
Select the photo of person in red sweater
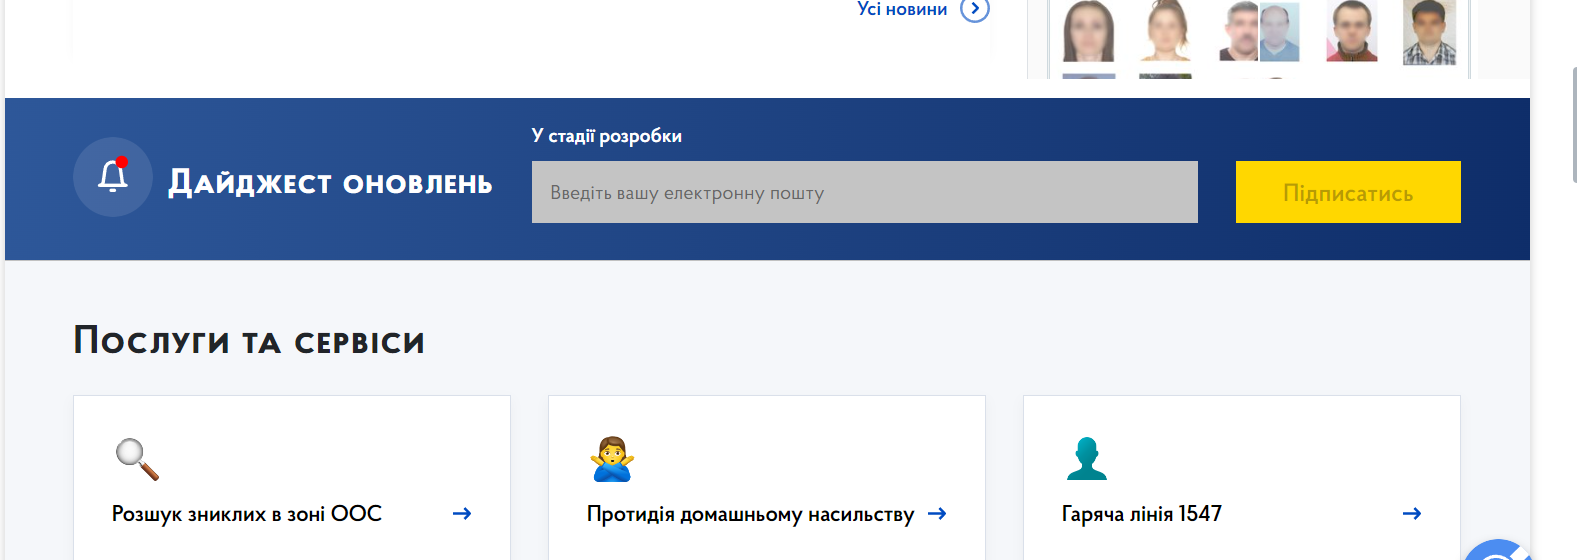pyautogui.click(x=1351, y=31)
